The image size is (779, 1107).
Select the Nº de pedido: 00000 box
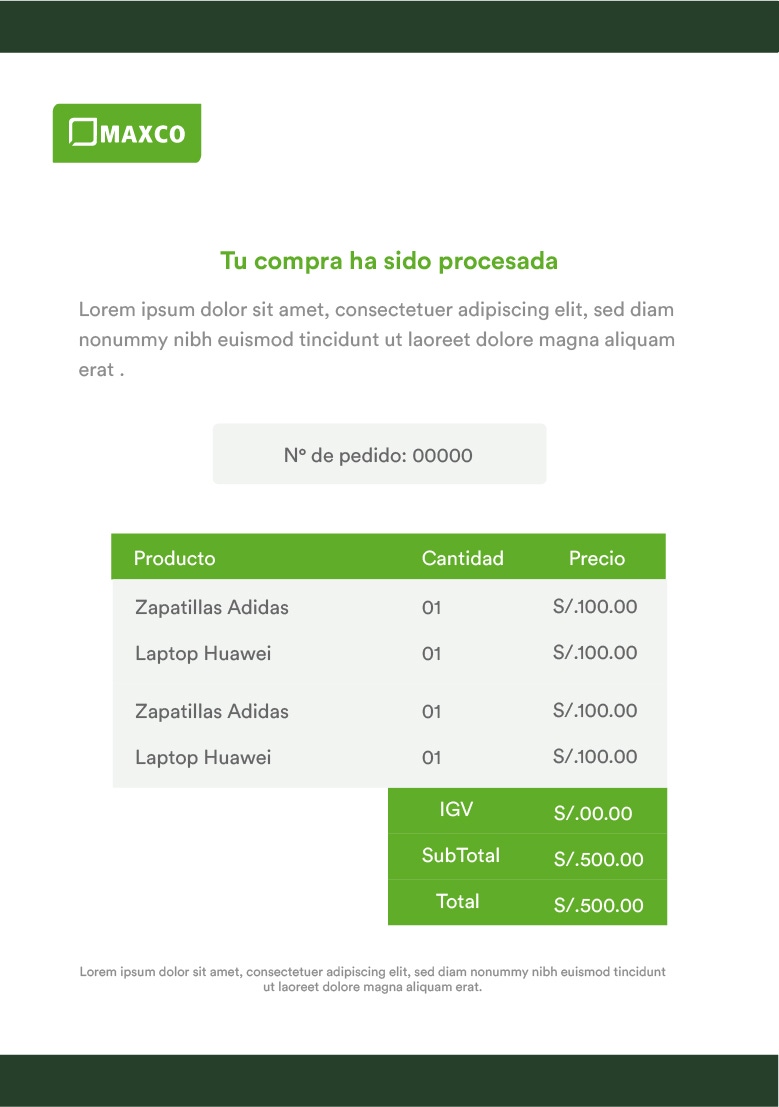click(x=379, y=454)
